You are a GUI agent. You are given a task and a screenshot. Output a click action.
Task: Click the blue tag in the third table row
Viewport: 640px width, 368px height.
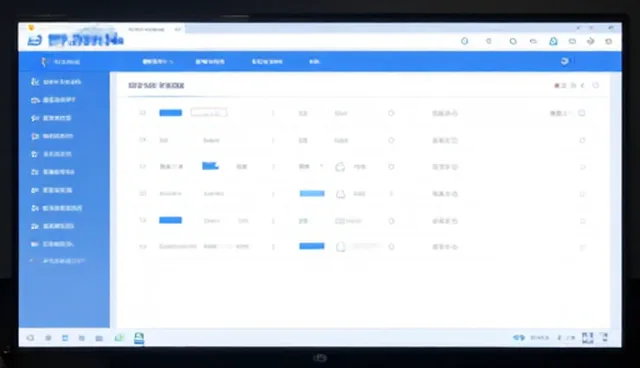[210, 166]
